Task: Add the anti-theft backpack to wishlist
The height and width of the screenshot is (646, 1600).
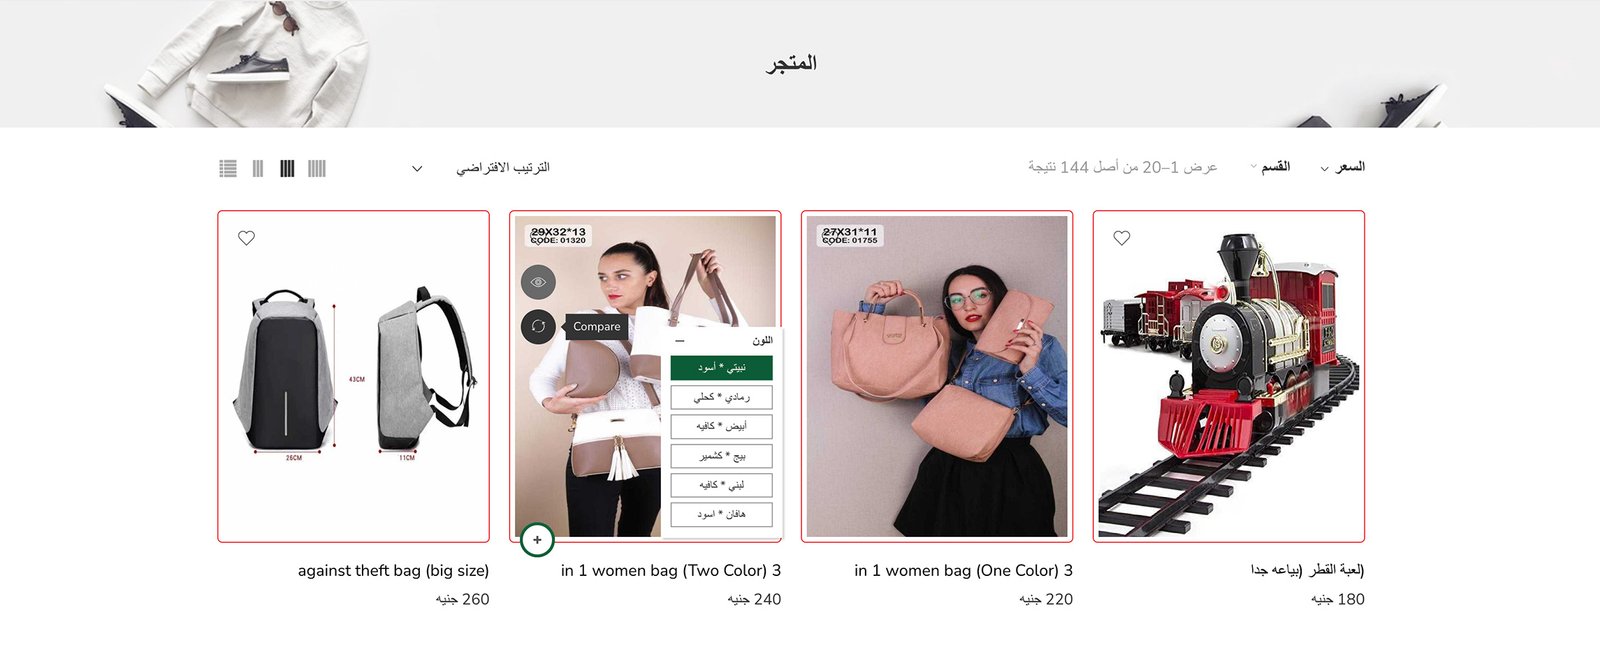Action: coord(246,238)
